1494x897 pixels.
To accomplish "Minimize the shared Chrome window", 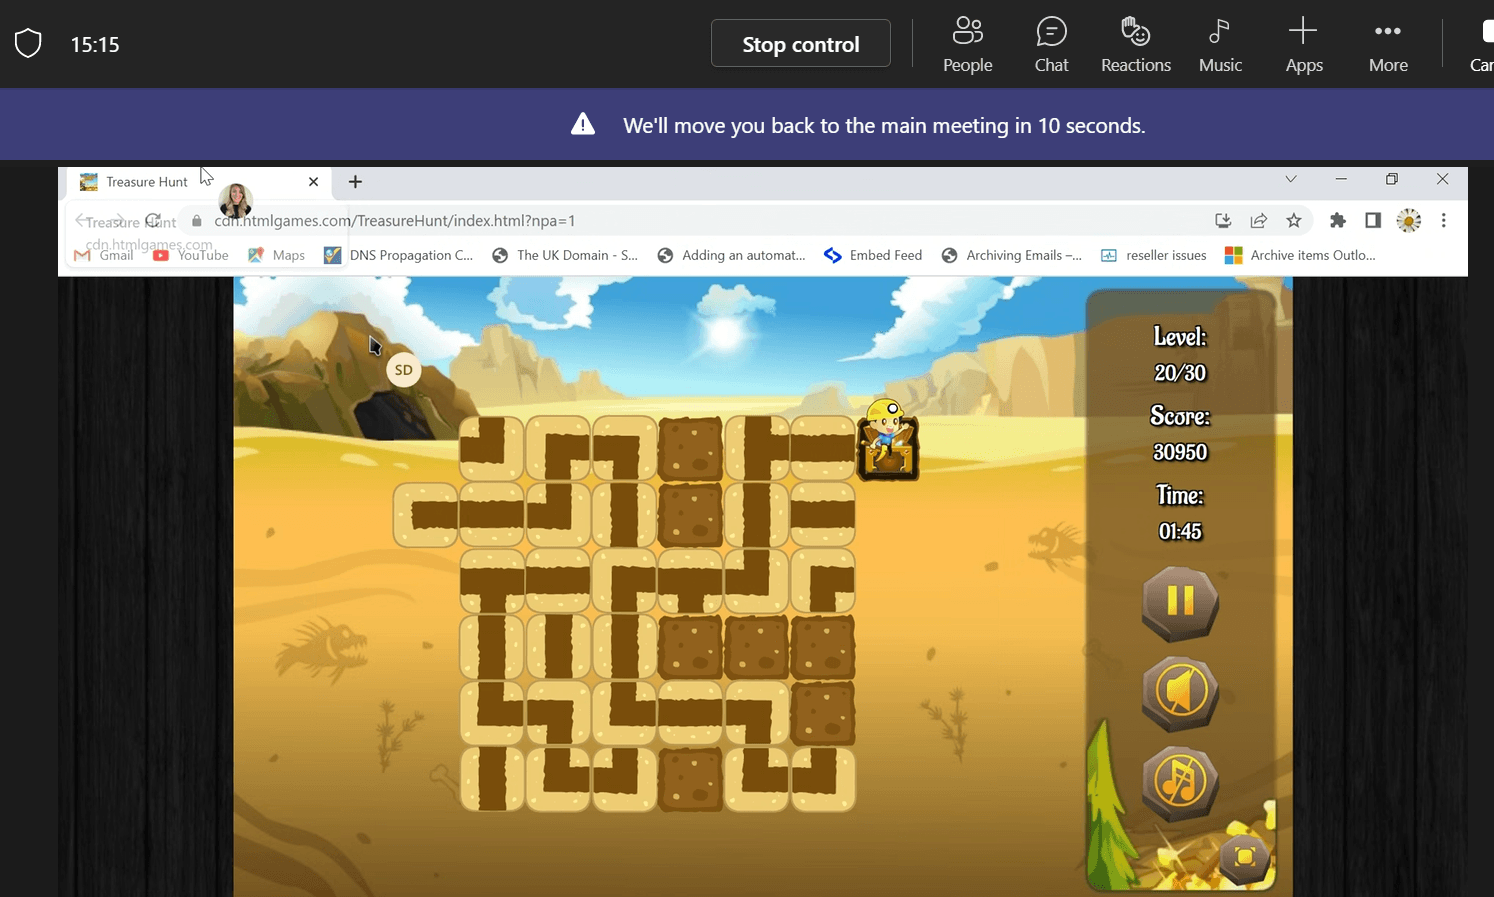I will (x=1341, y=179).
